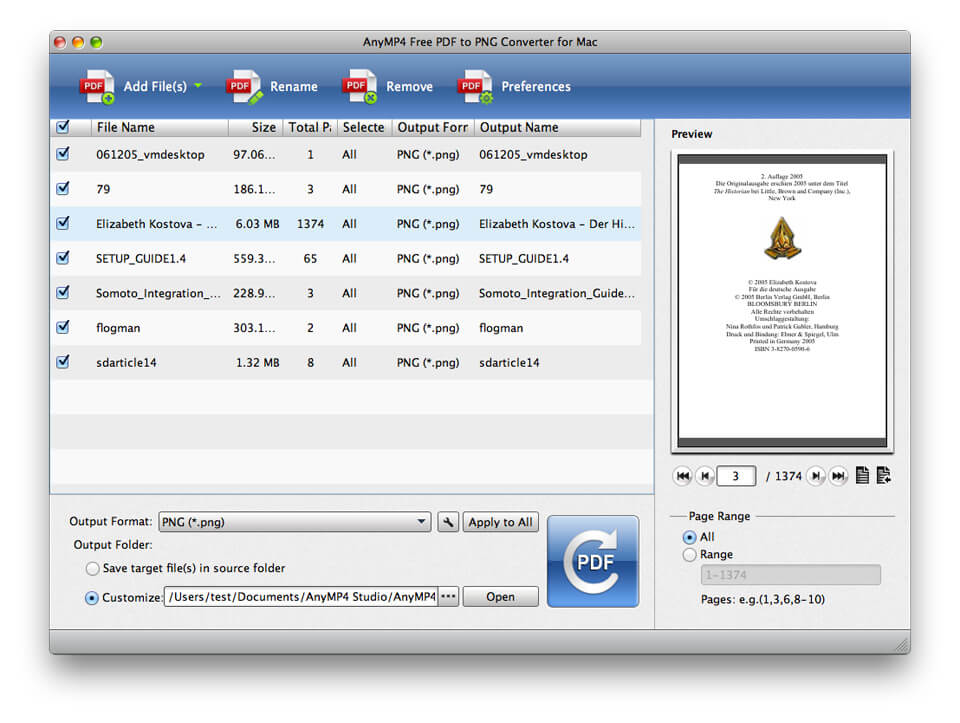Open Add File(s) via the PDF toolbar icon
The height and width of the screenshot is (723, 960).
(x=97, y=86)
